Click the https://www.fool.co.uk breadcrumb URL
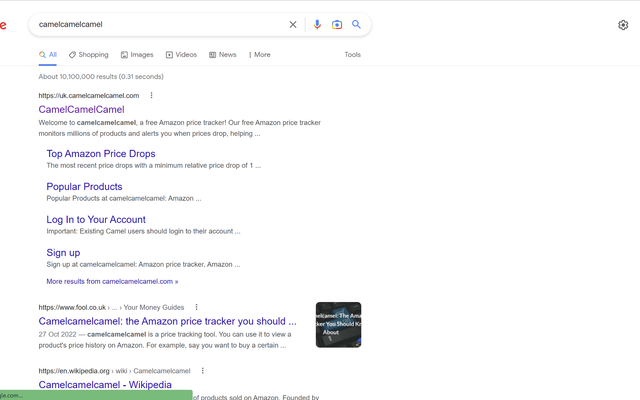 click(x=111, y=307)
